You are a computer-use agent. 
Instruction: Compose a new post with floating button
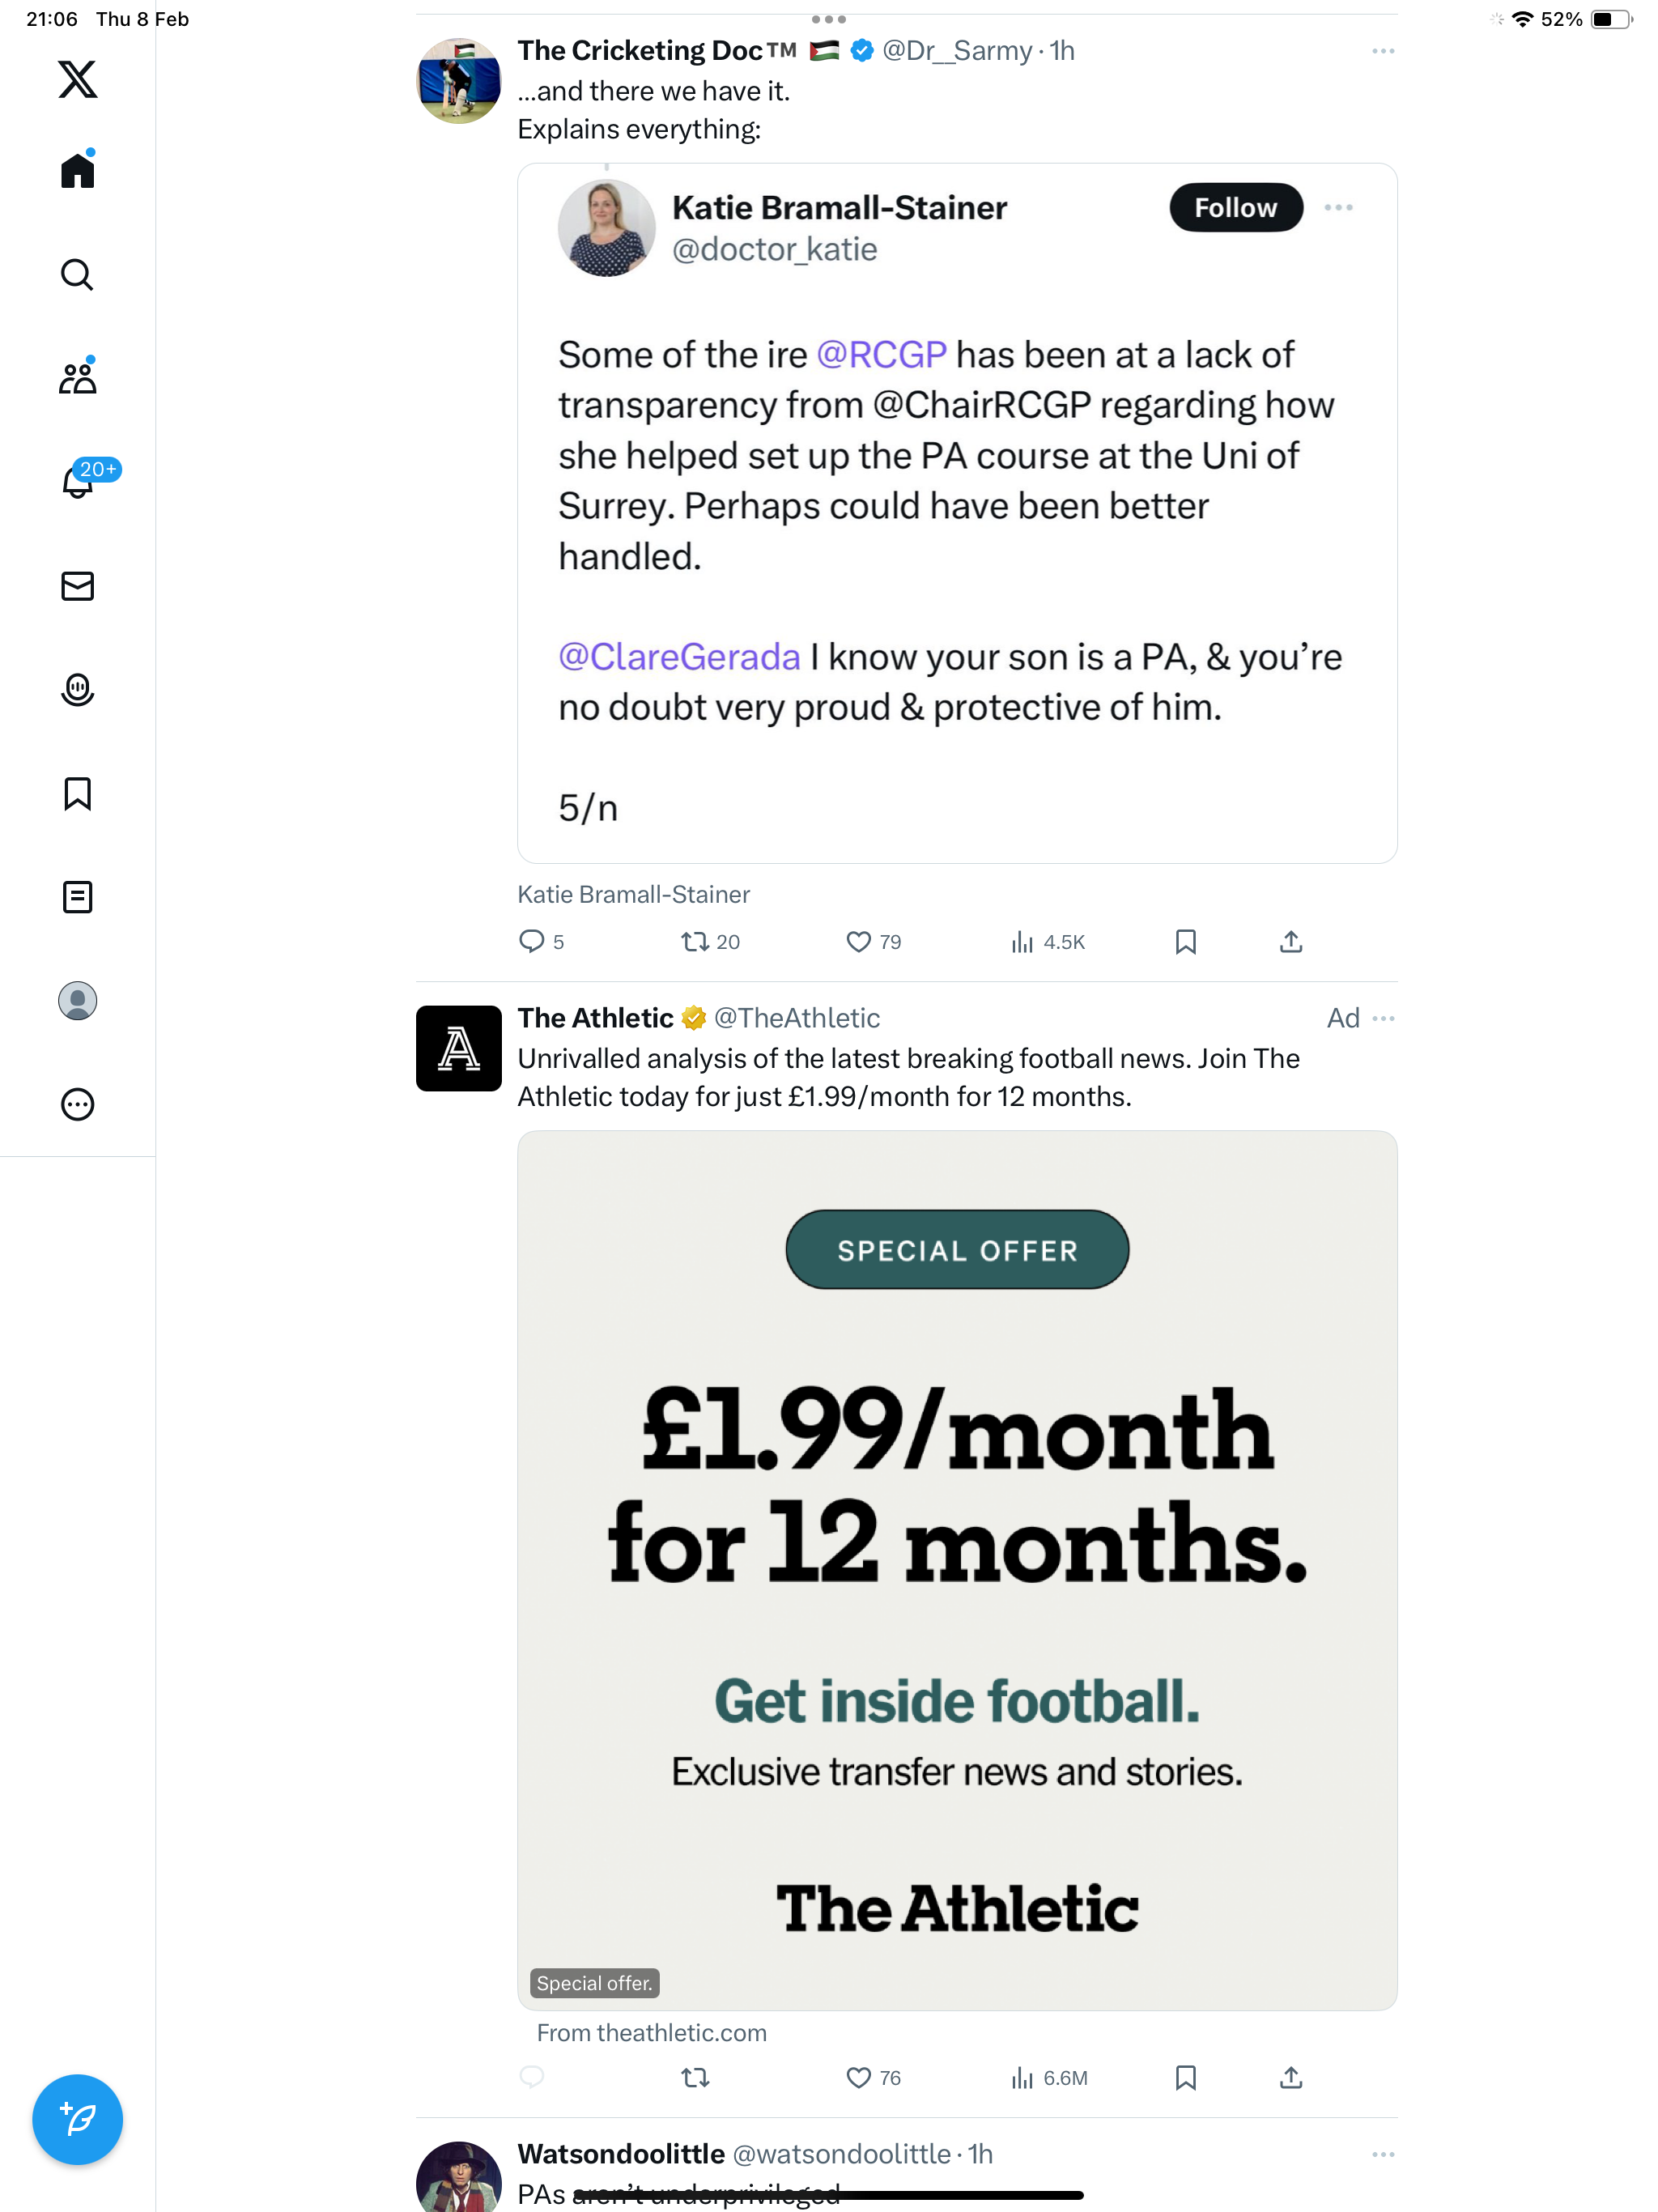[x=77, y=2119]
